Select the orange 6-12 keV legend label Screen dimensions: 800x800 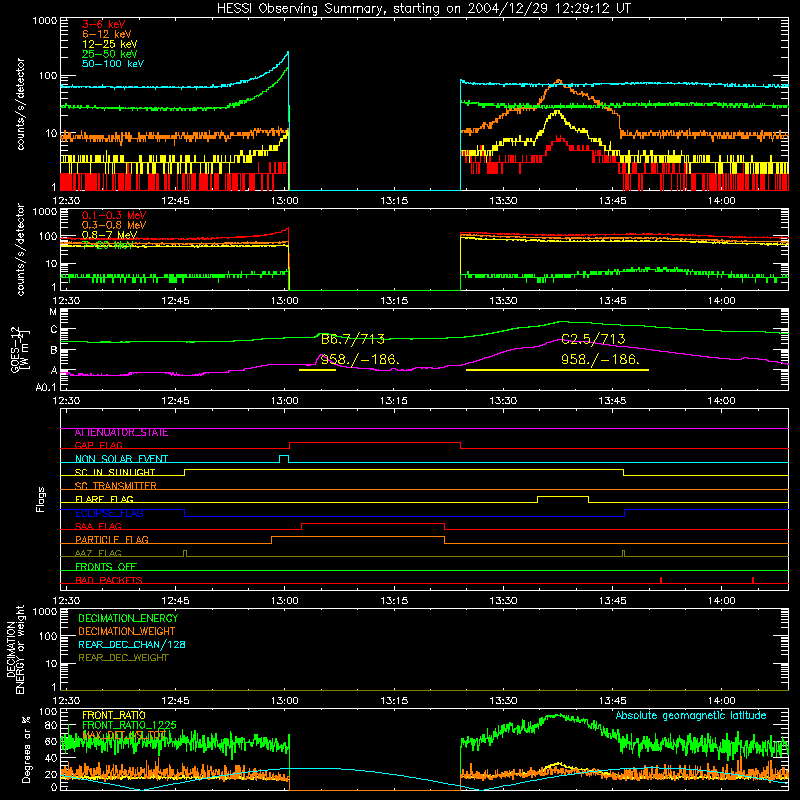(x=106, y=34)
